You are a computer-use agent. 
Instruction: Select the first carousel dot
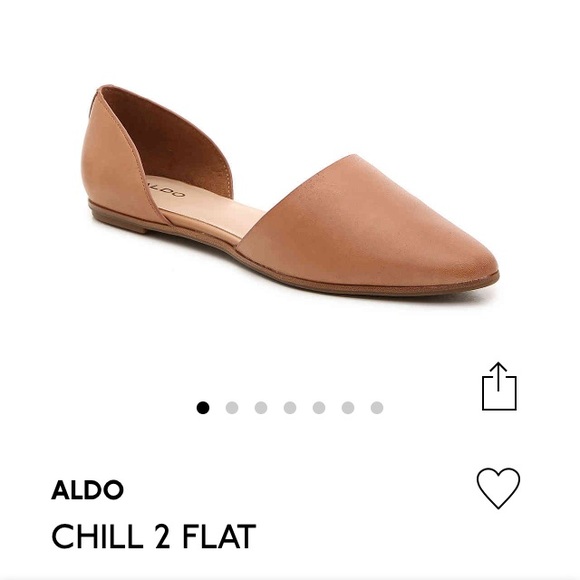(203, 408)
